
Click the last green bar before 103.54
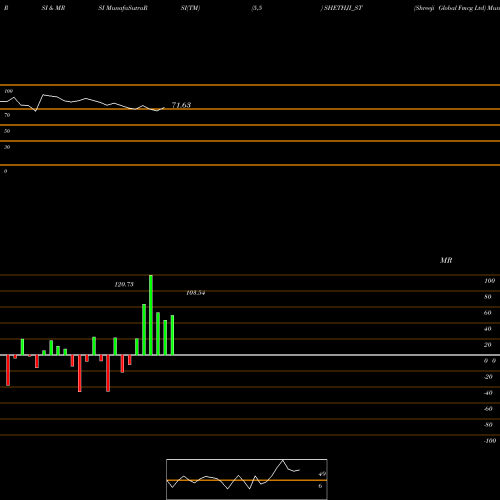(x=172, y=335)
